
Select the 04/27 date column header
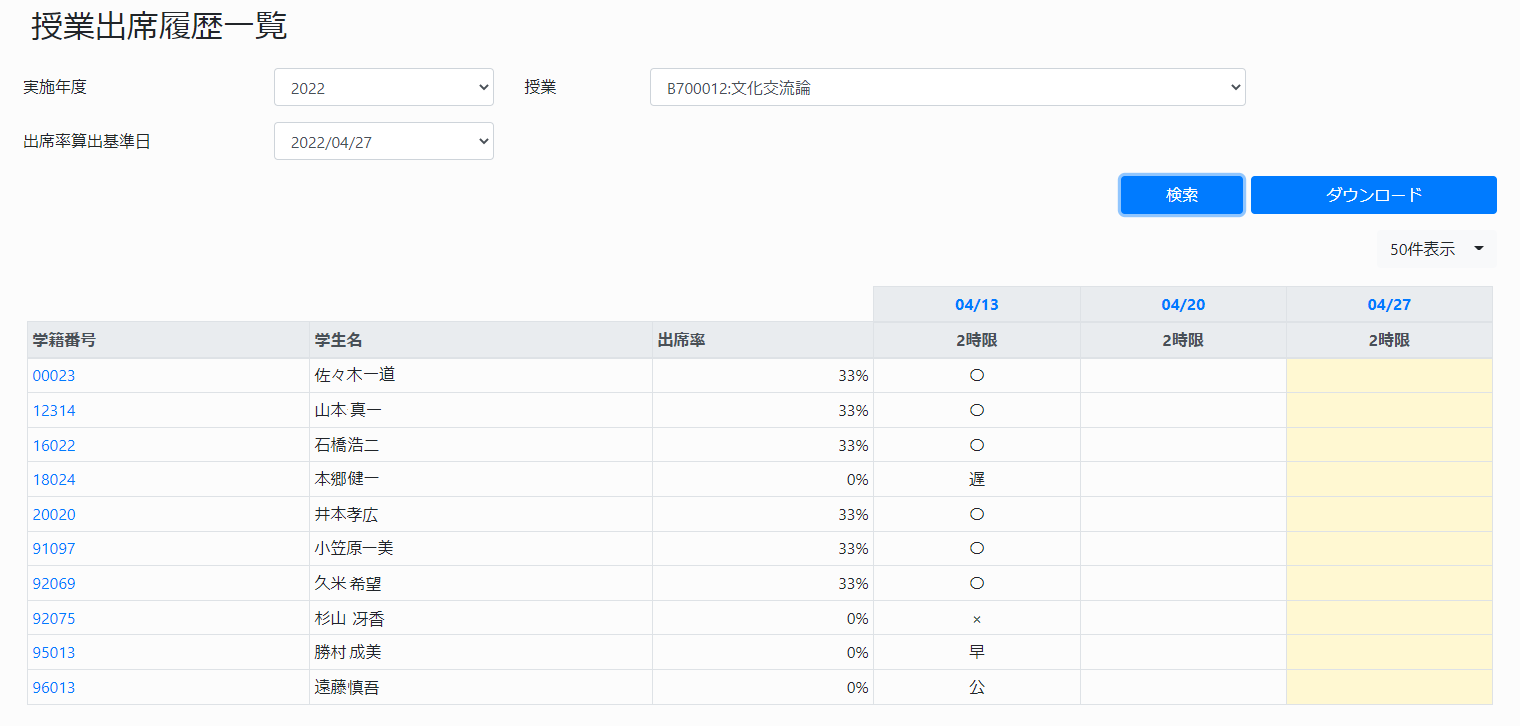[x=1388, y=303]
